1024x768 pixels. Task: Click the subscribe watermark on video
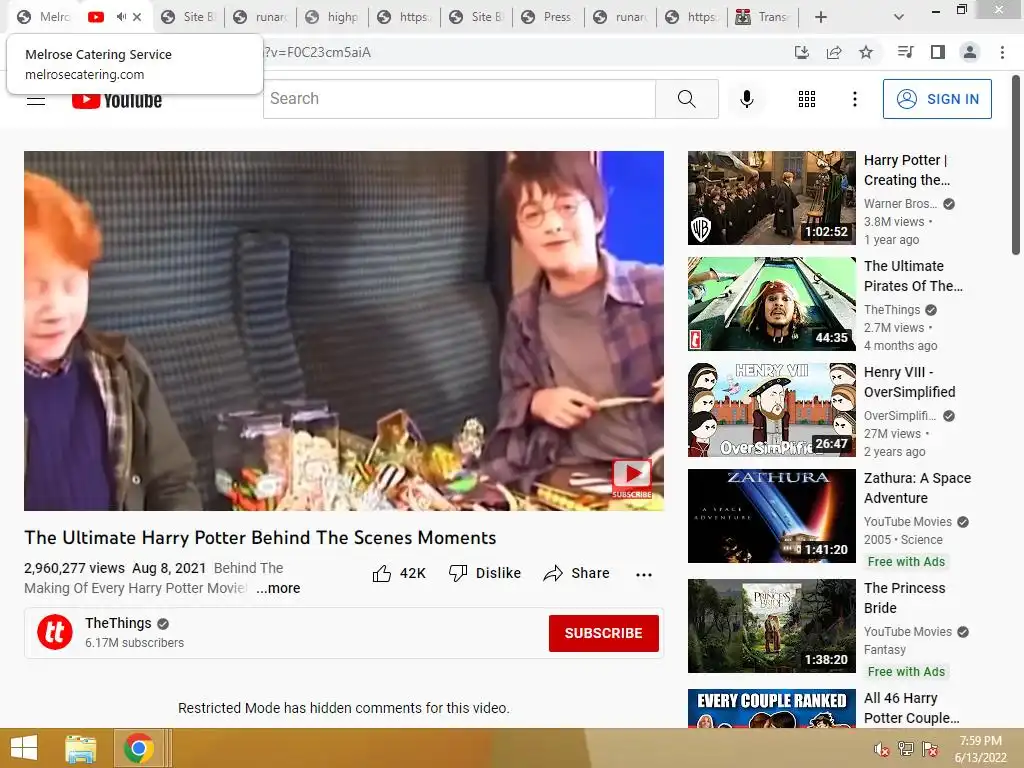click(632, 478)
